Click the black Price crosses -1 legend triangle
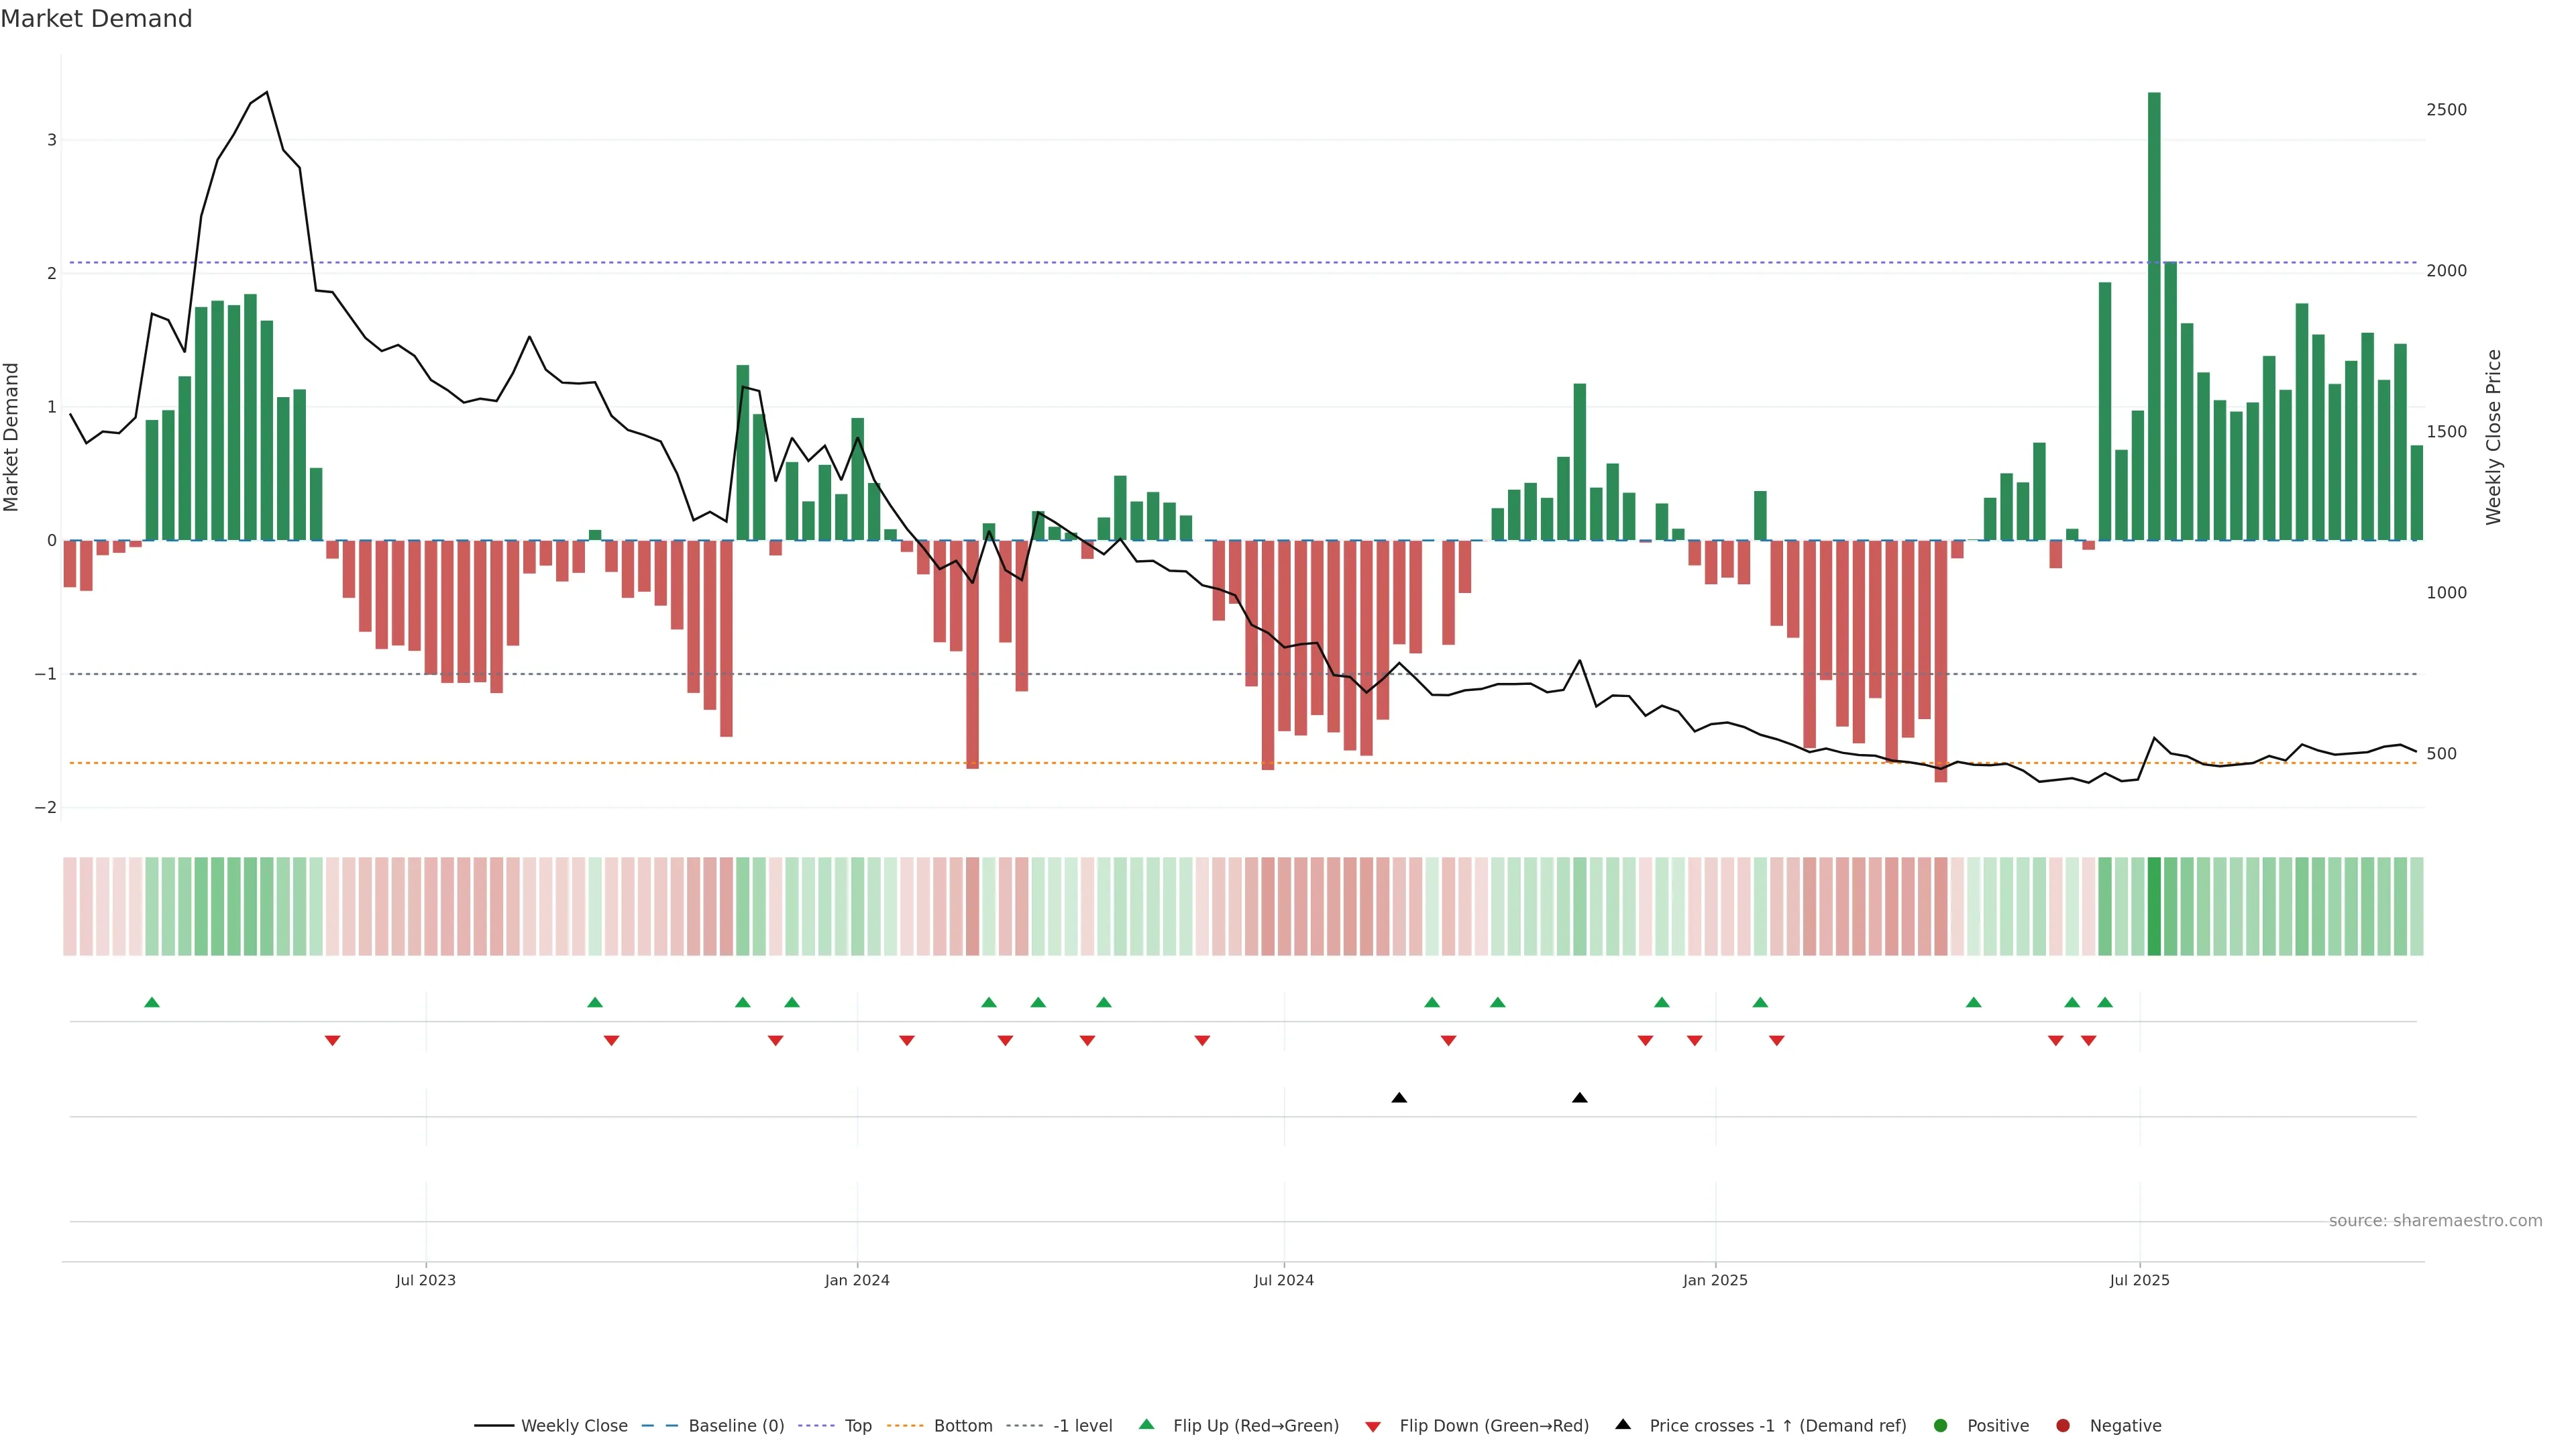The width and height of the screenshot is (2576, 1449). (x=1623, y=1424)
